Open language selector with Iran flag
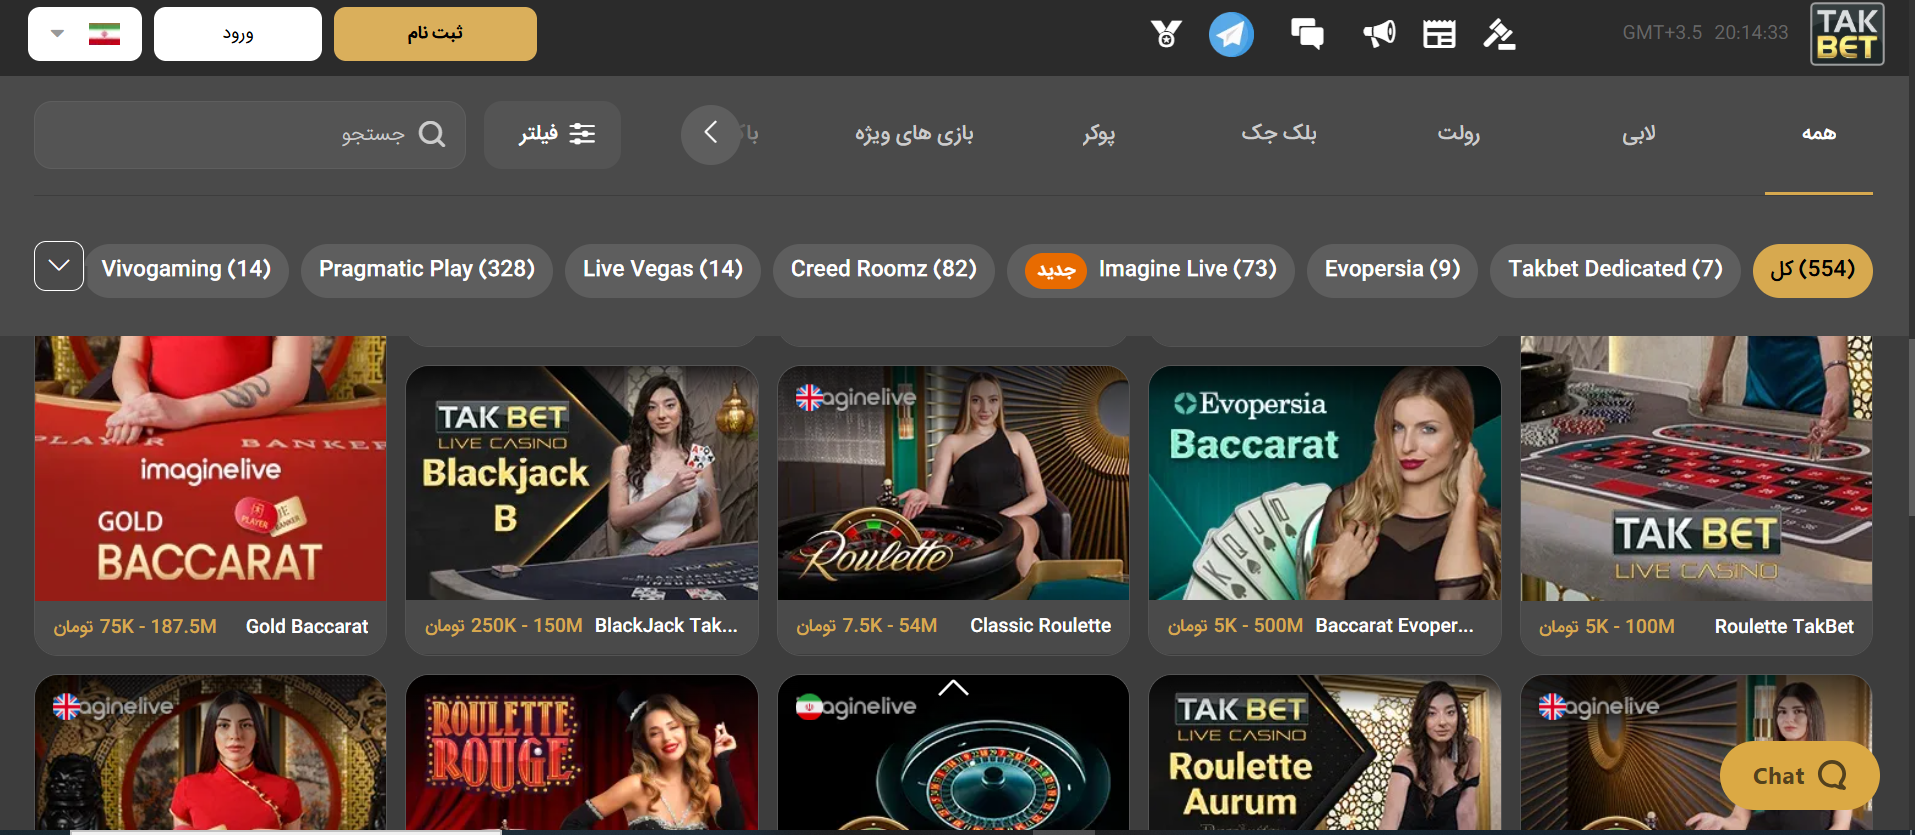The image size is (1915, 835). [x=85, y=34]
